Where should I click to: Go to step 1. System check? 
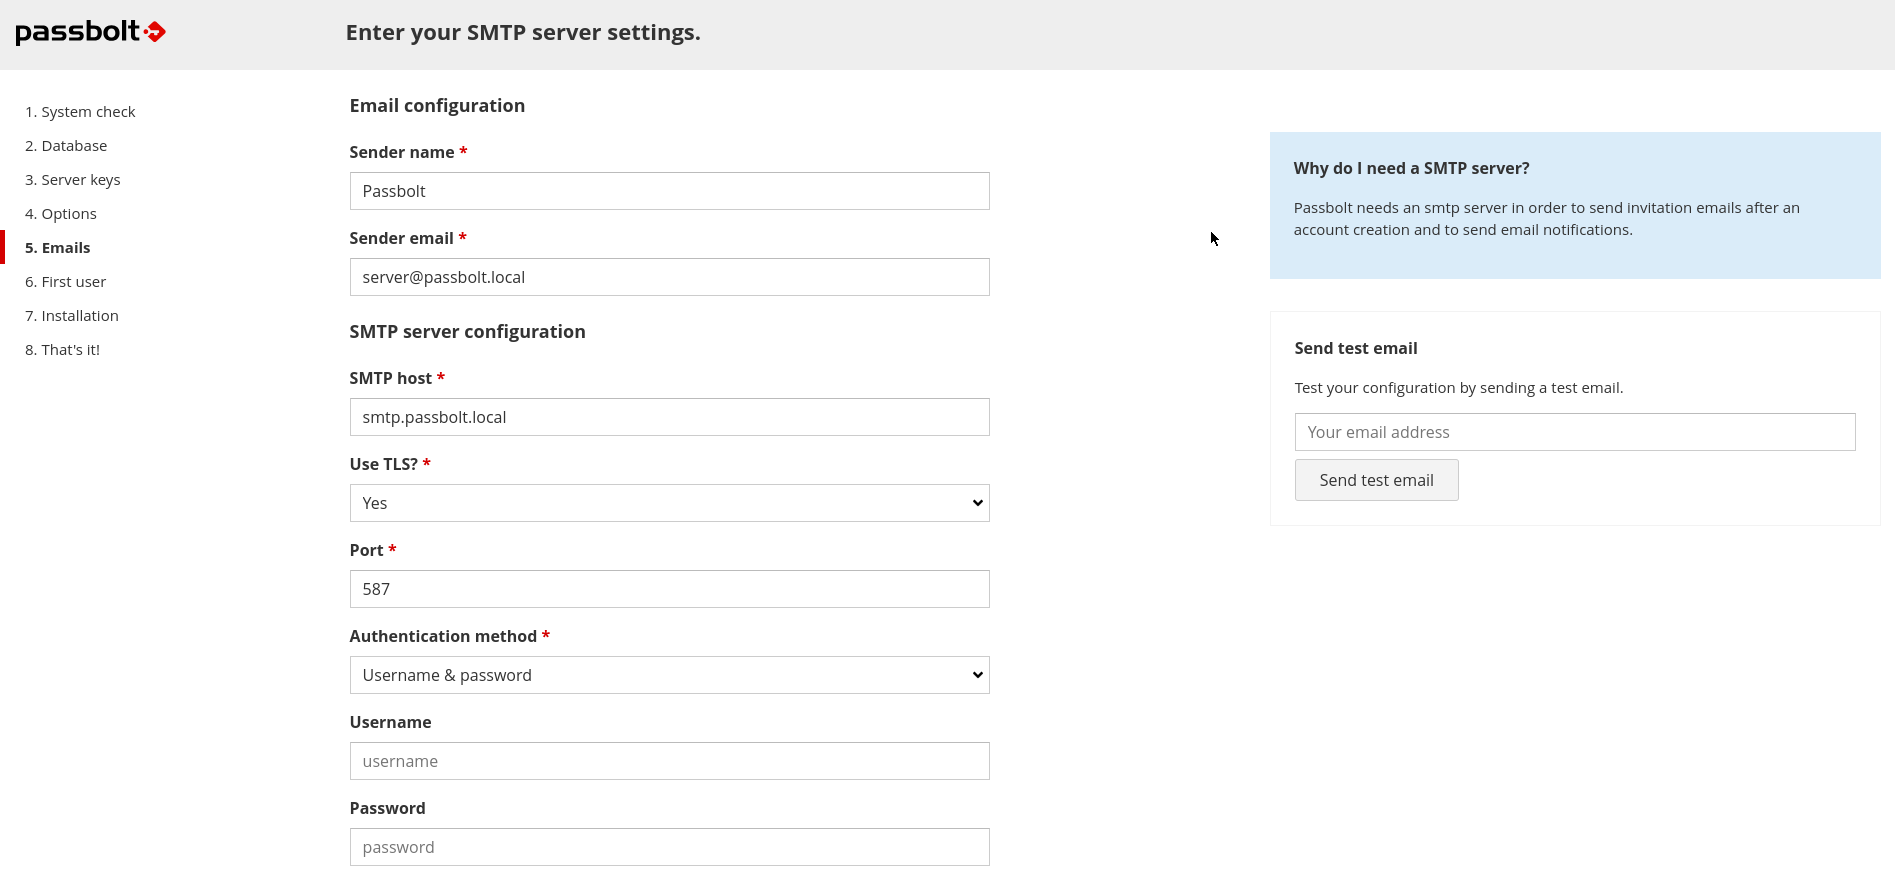[x=80, y=112]
